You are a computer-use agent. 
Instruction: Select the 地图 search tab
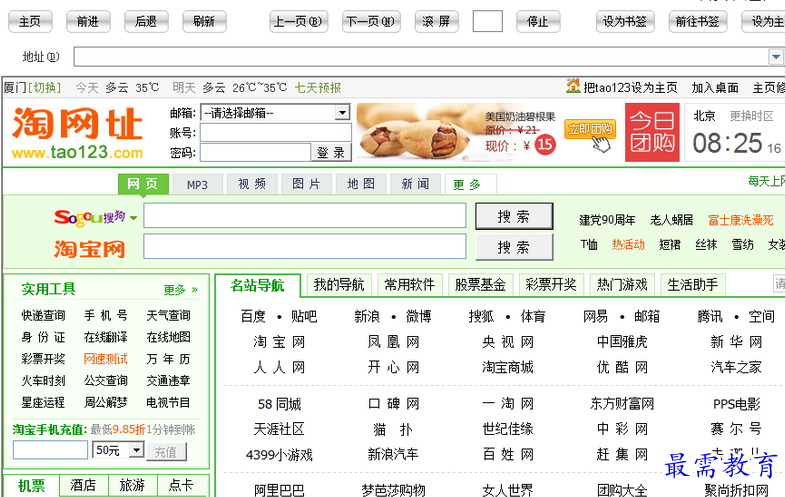pyautogui.click(x=361, y=185)
